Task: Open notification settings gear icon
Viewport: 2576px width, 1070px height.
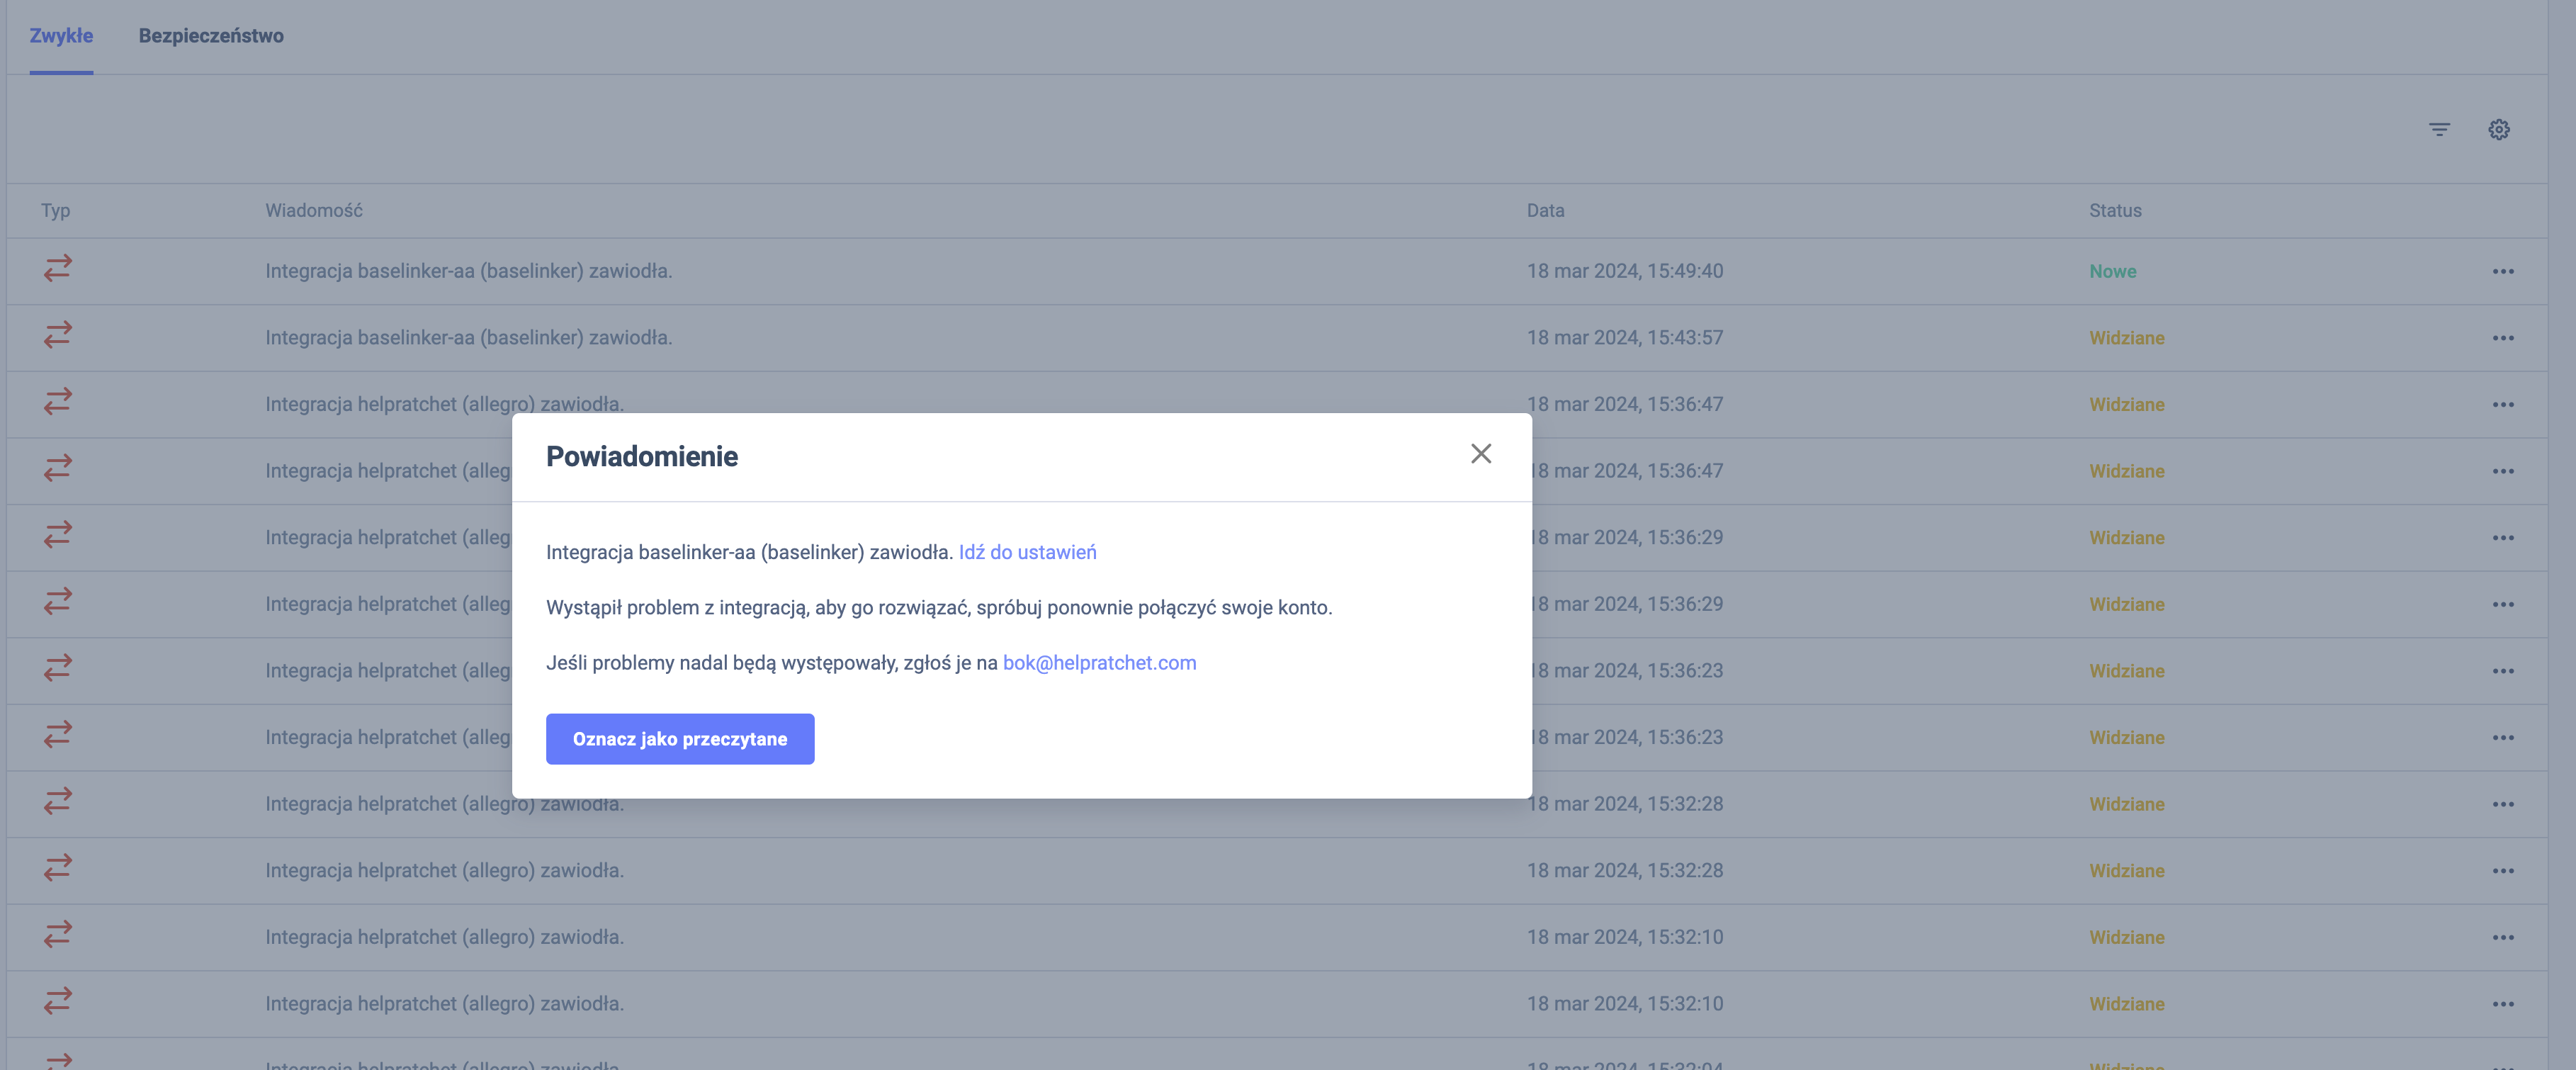Action: coord(2498,130)
